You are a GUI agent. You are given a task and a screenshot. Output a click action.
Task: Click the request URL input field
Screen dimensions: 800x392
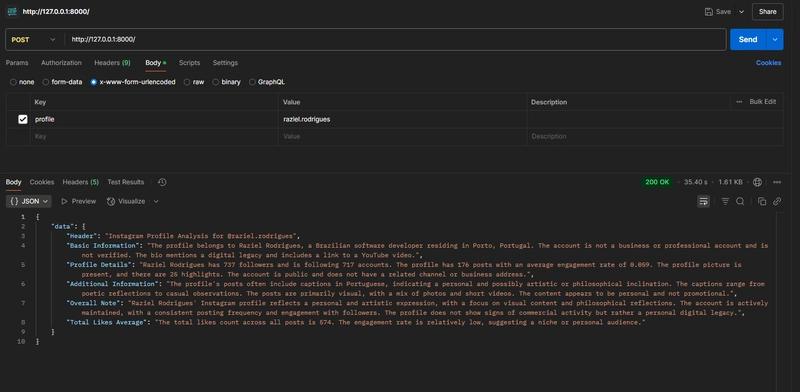pos(395,40)
